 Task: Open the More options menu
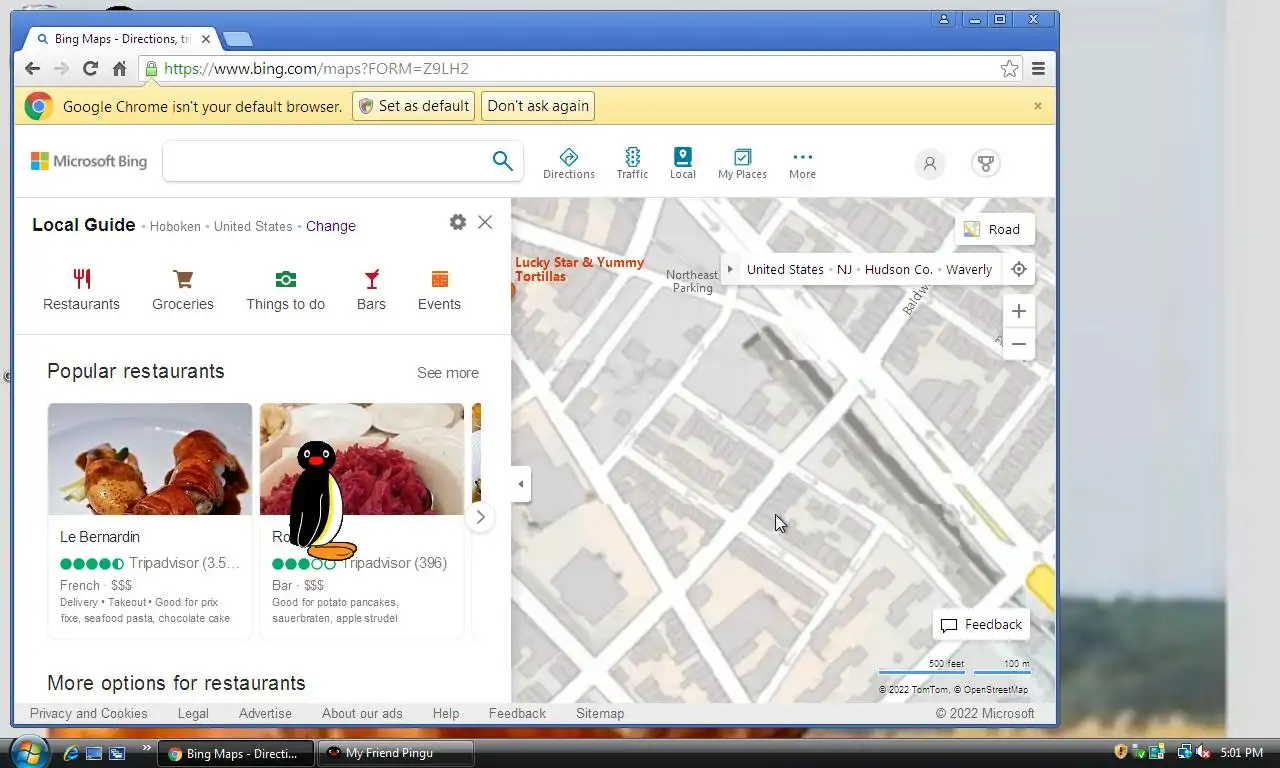pyautogui.click(x=802, y=164)
